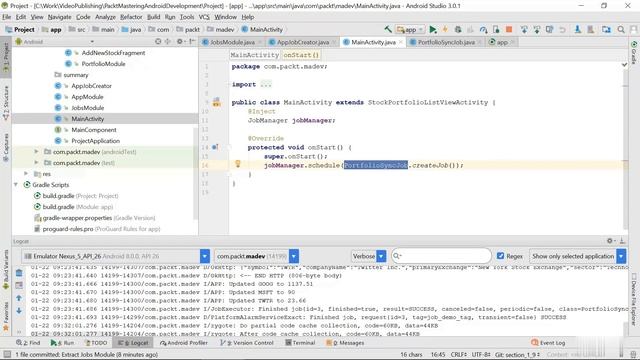Switch to AppJobCreator.java tab
This screenshot has width=640, height=360.
(x=302, y=42)
